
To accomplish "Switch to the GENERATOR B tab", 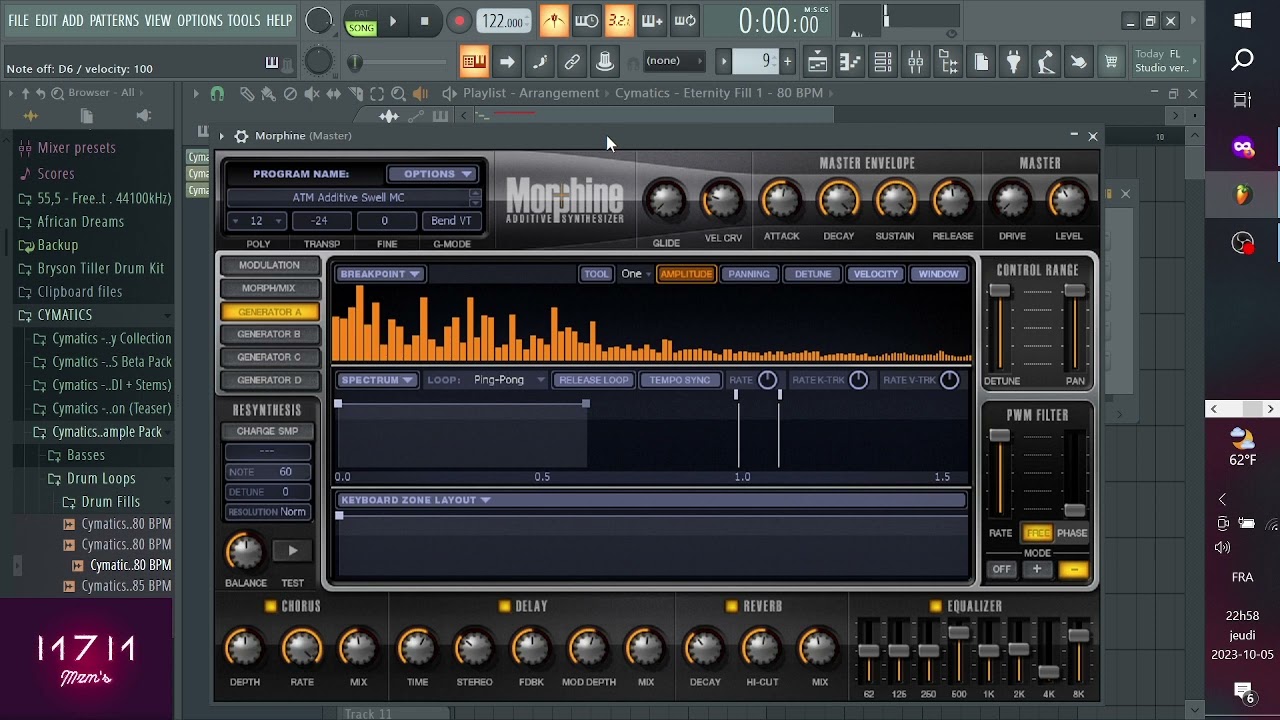I will pos(269,334).
